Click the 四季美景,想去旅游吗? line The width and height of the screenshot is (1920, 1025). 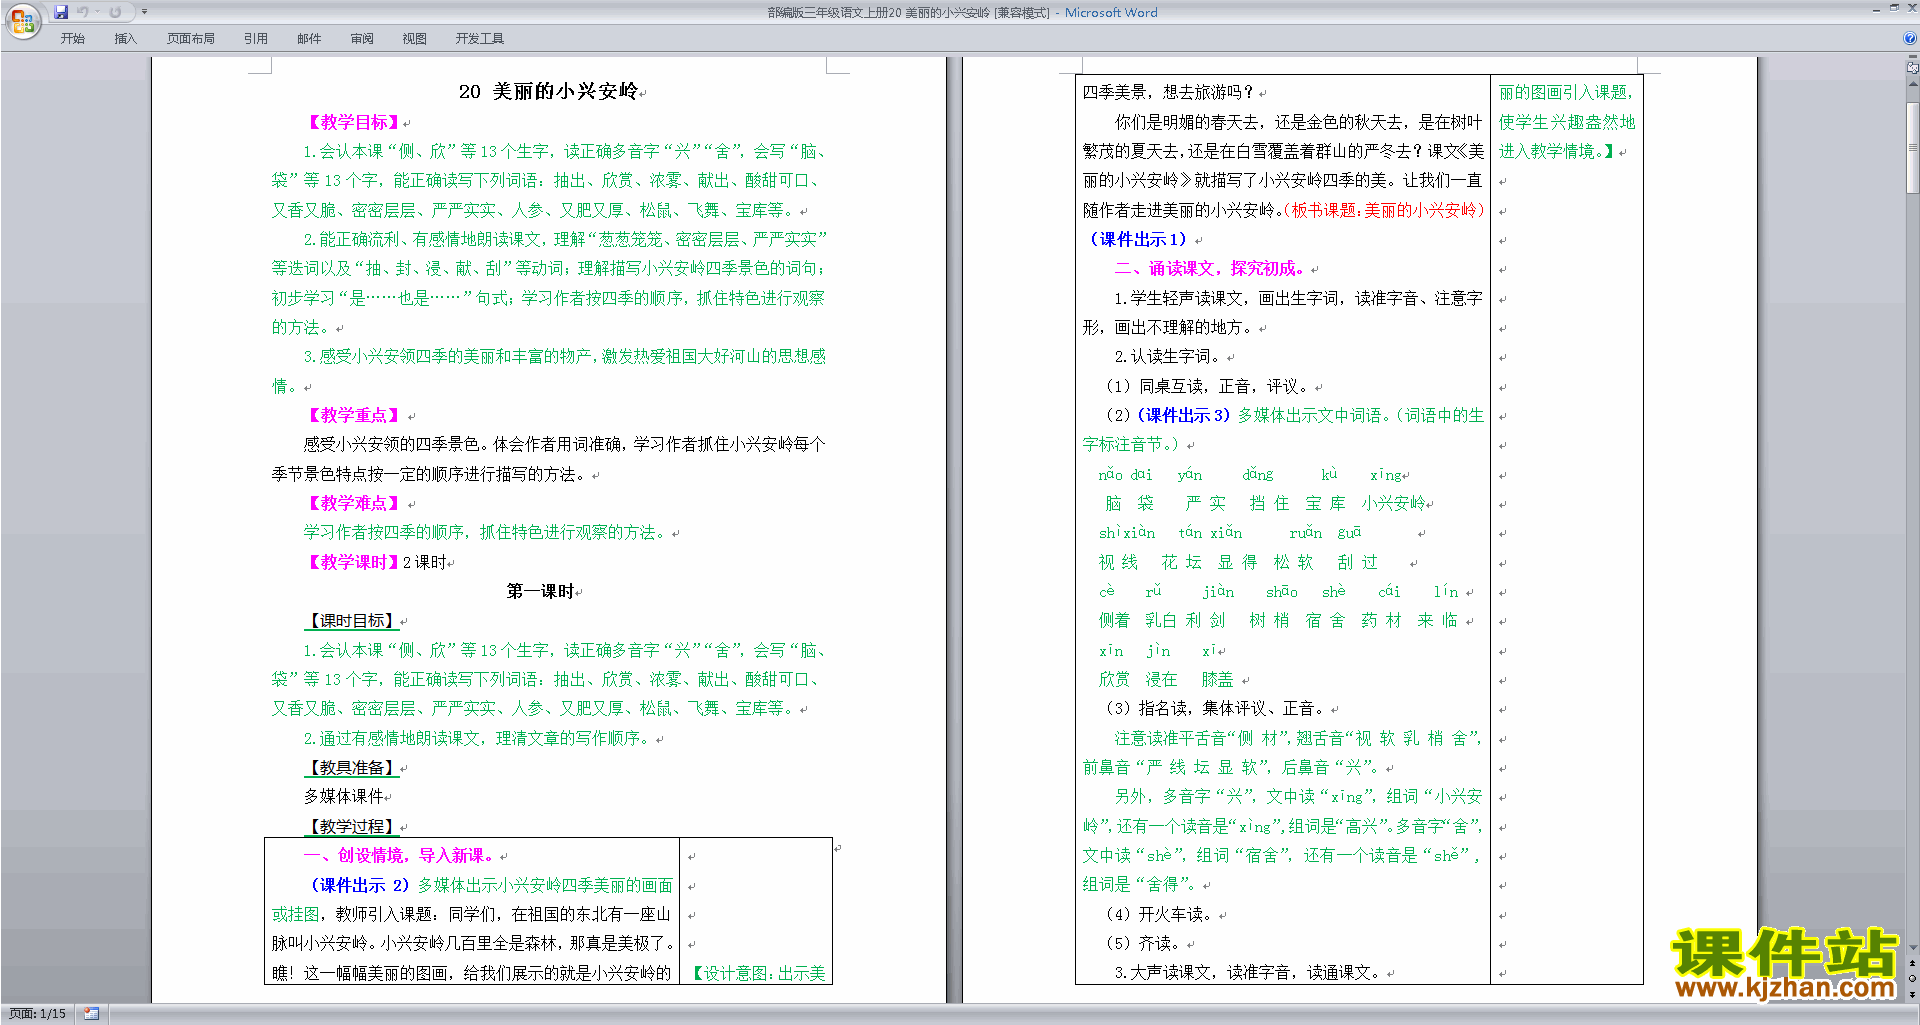(x=1169, y=92)
